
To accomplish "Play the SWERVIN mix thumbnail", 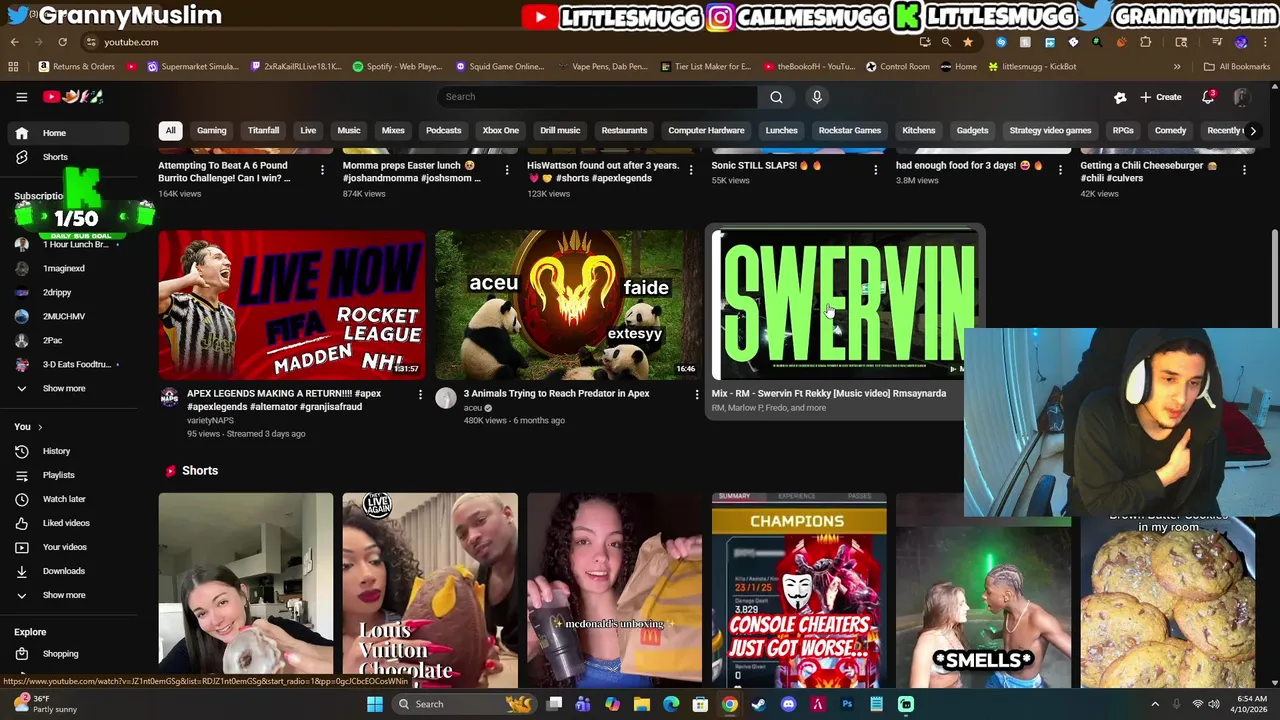I will click(845, 305).
